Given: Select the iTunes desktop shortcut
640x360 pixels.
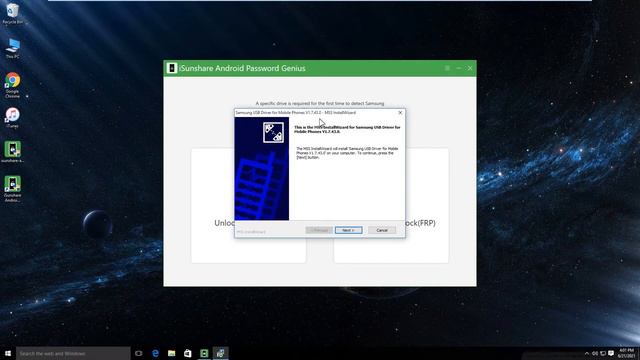Looking at the screenshot, I should click(x=12, y=118).
